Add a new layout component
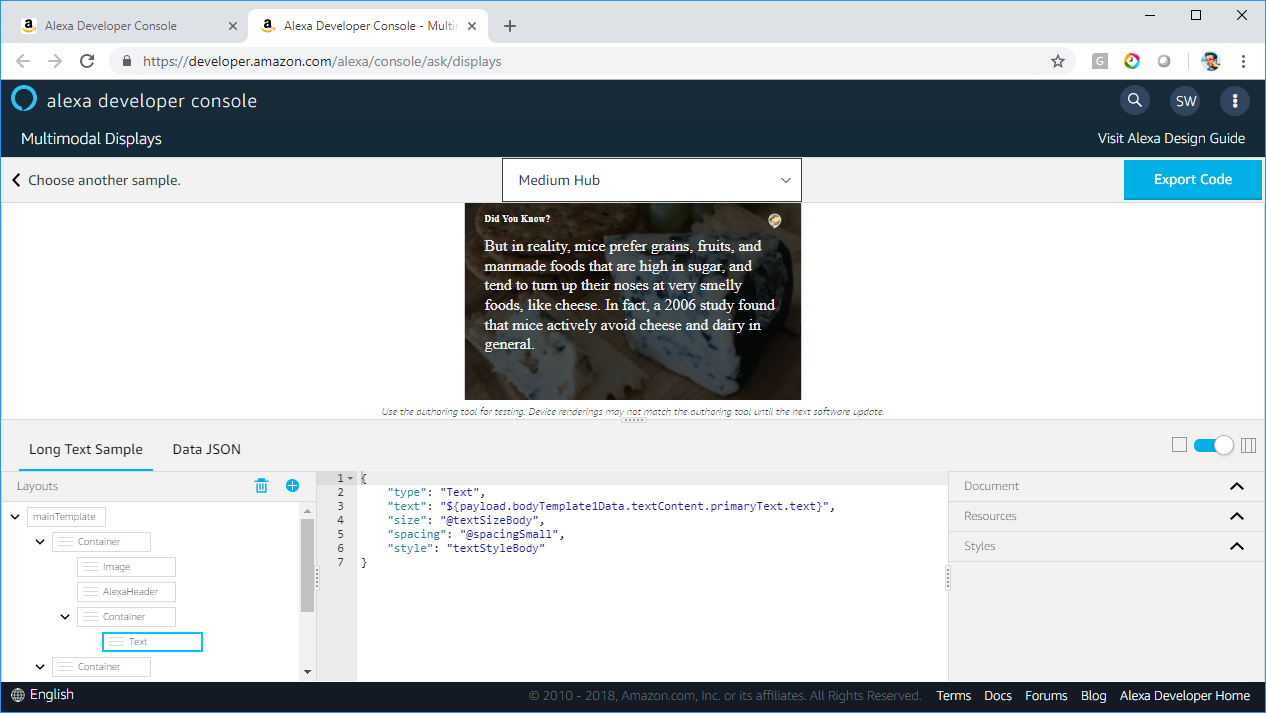The height and width of the screenshot is (713, 1266). (x=292, y=486)
